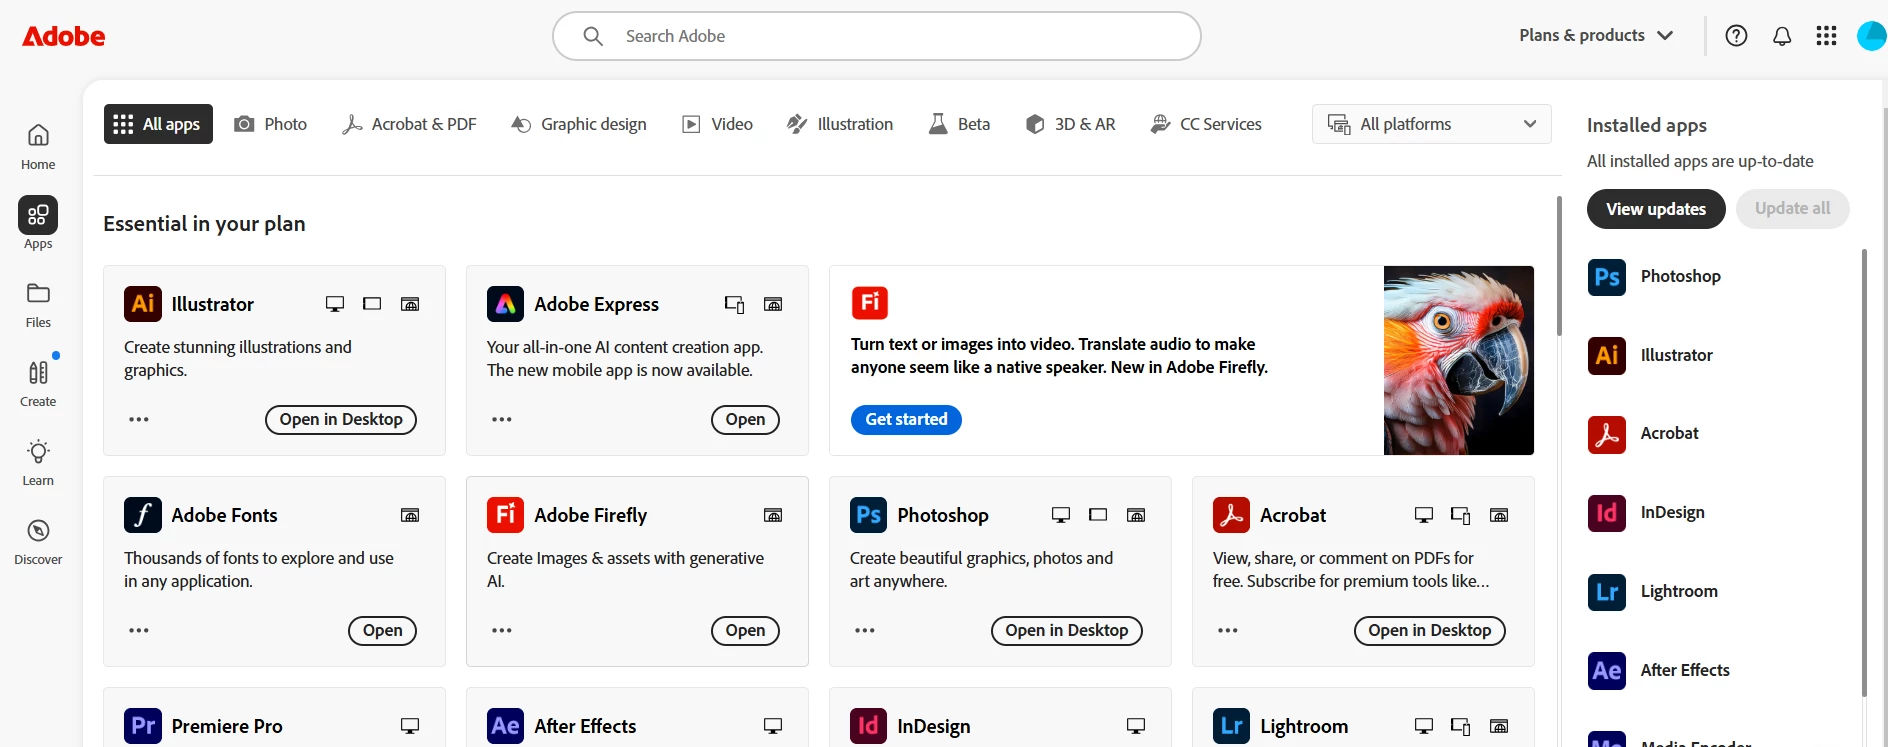Open the Create sidebar section
The height and width of the screenshot is (747, 1888).
point(38,383)
